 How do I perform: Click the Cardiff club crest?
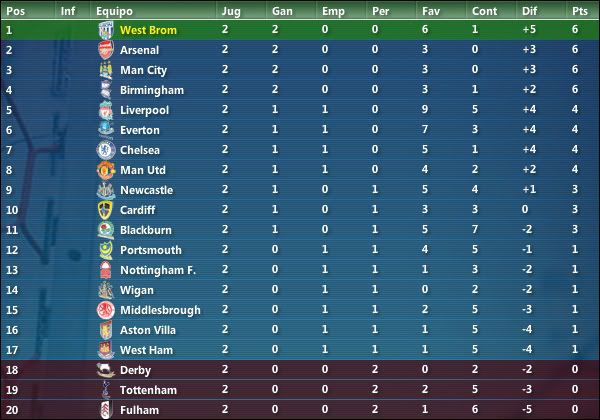(x=106, y=210)
